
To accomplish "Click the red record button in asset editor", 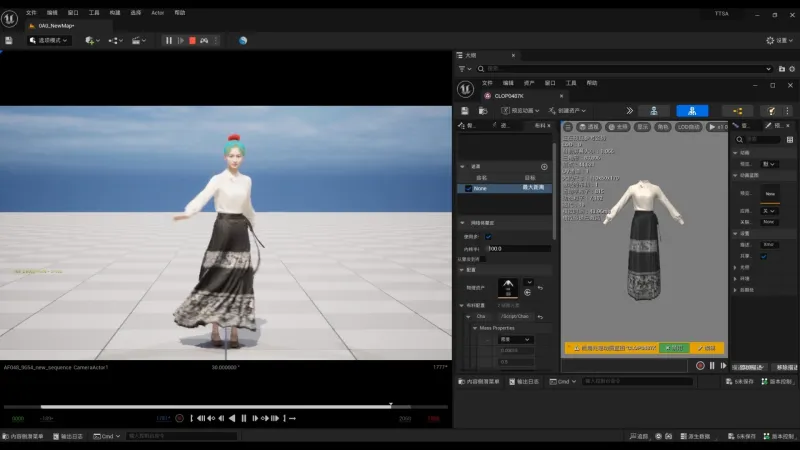I will pyautogui.click(x=700, y=365).
